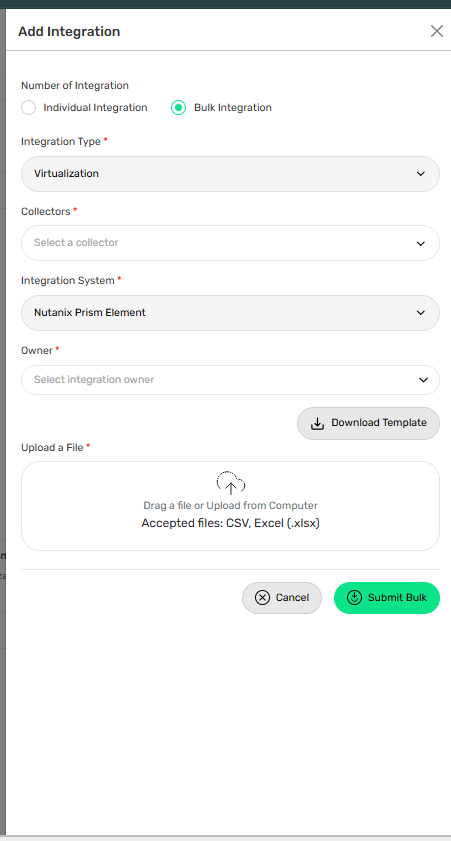This screenshot has height=841, width=451.
Task: Click the download icon beside Download Template
Action: coord(317,424)
